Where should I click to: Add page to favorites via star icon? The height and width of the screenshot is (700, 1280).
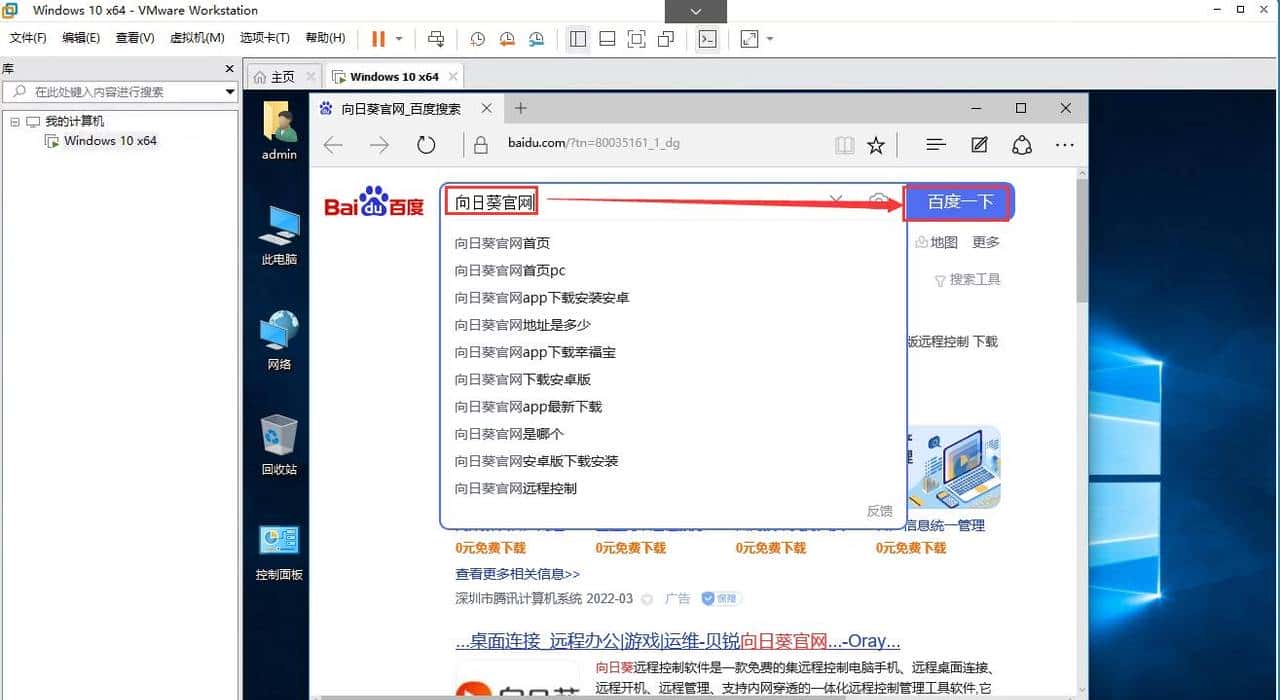click(x=875, y=144)
